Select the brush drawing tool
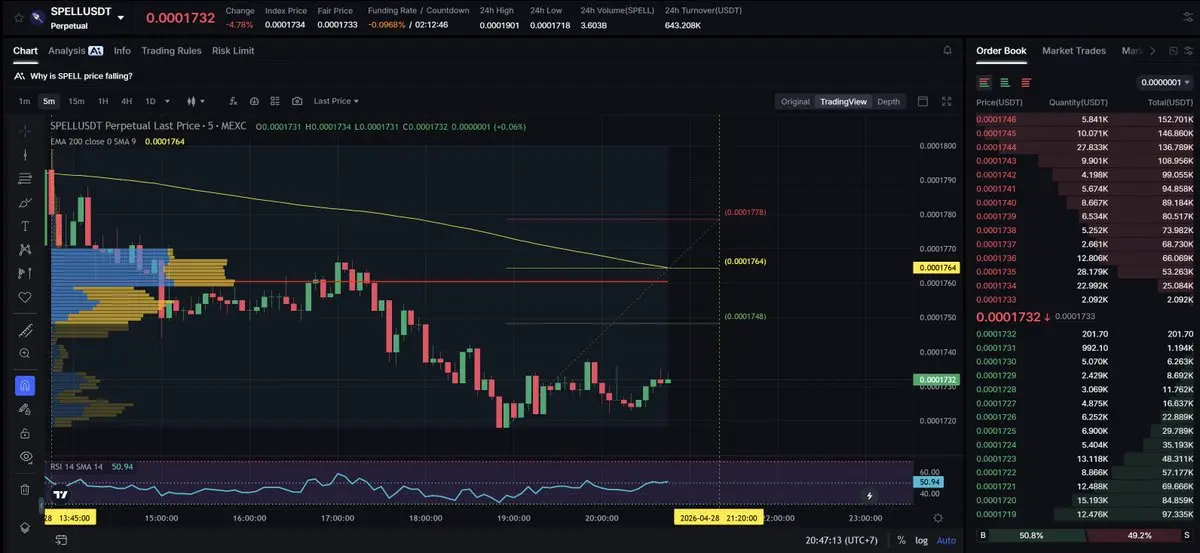Image resolution: width=1200 pixels, height=553 pixels. pos(25,202)
